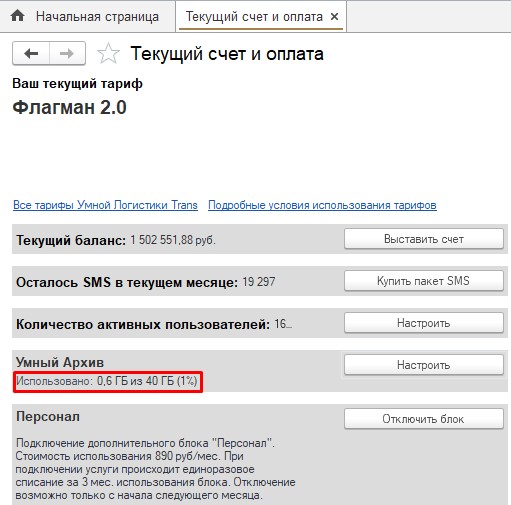Click the truncated active users value 16...
Screen dimensions: 511x505
coord(283,324)
